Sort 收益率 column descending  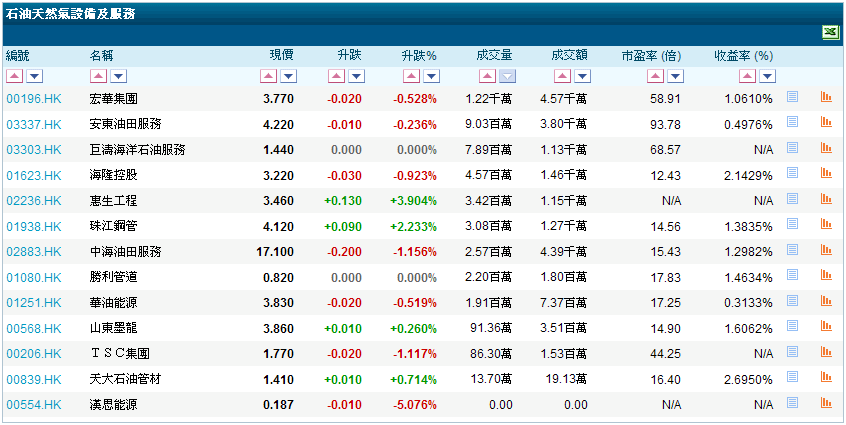(x=768, y=76)
